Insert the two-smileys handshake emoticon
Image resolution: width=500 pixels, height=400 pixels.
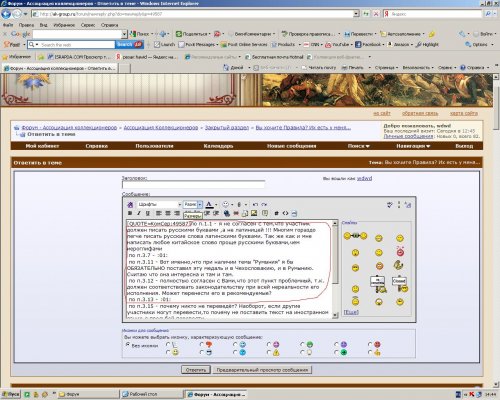[x=355, y=236]
